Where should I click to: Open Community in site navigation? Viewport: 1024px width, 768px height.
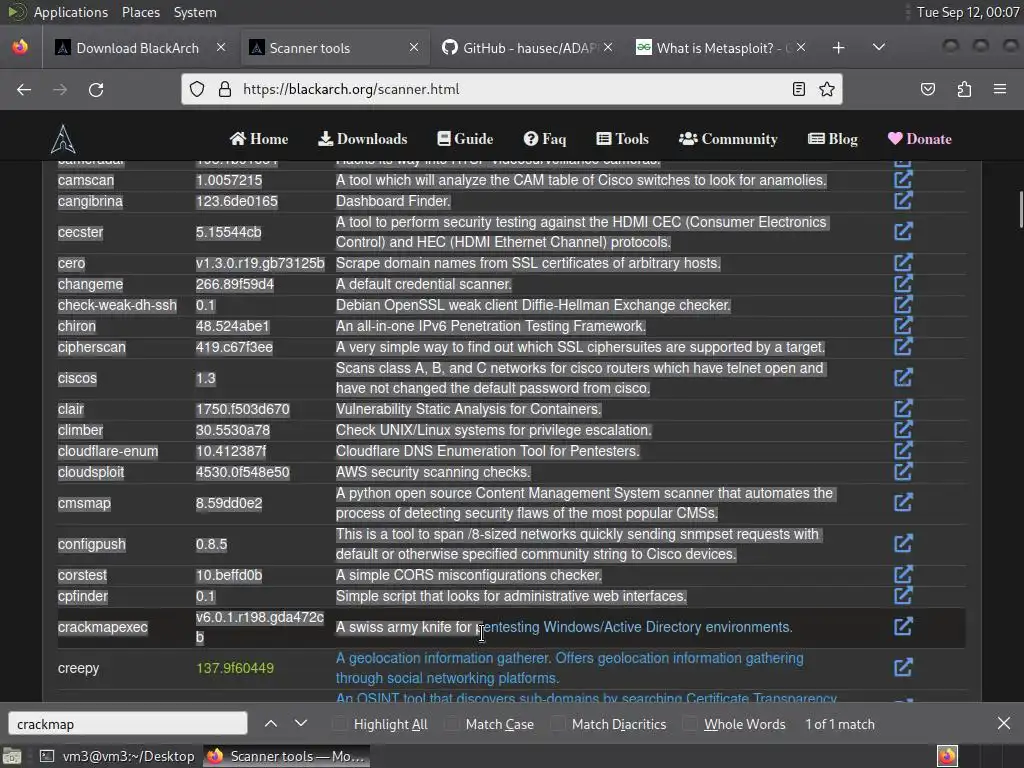[728, 139]
